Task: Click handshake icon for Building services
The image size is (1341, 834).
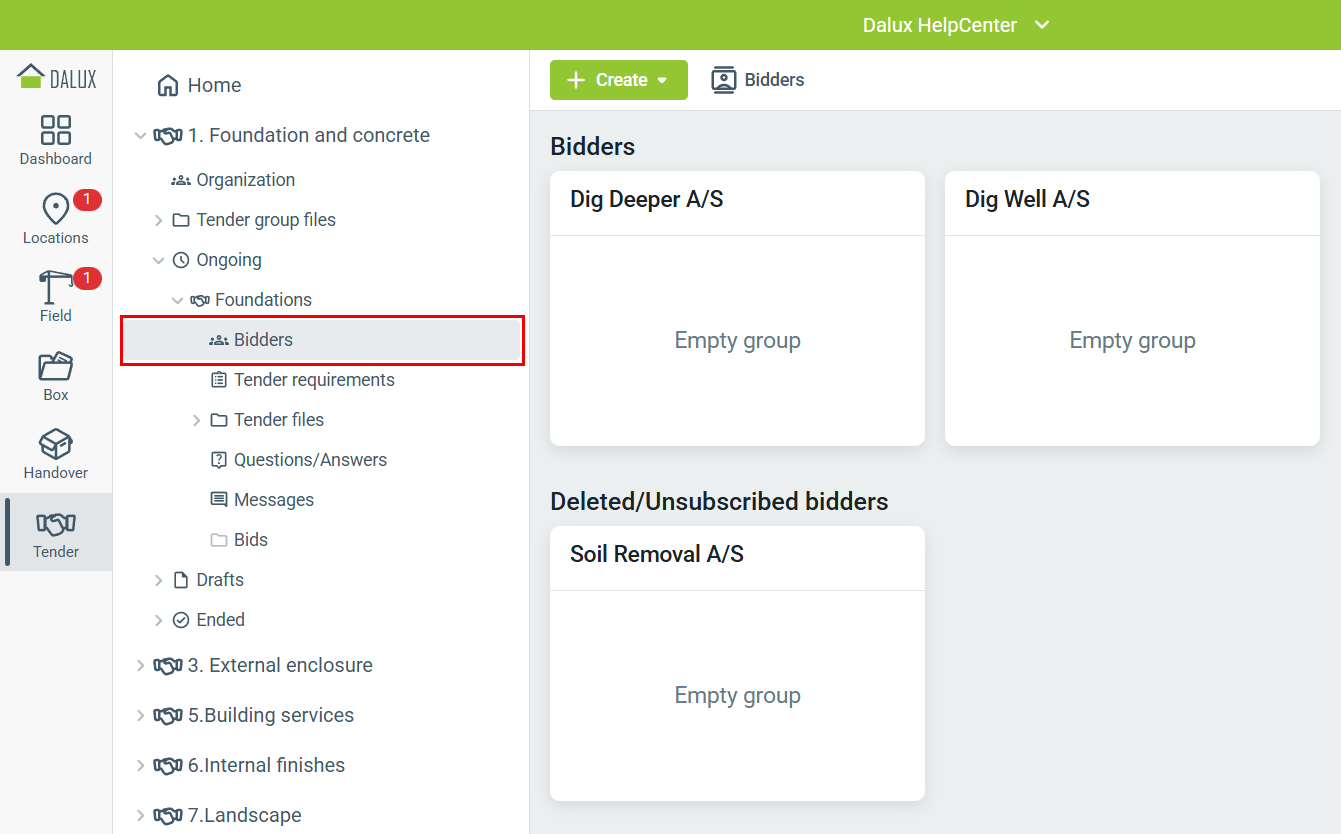Action: click(x=168, y=715)
